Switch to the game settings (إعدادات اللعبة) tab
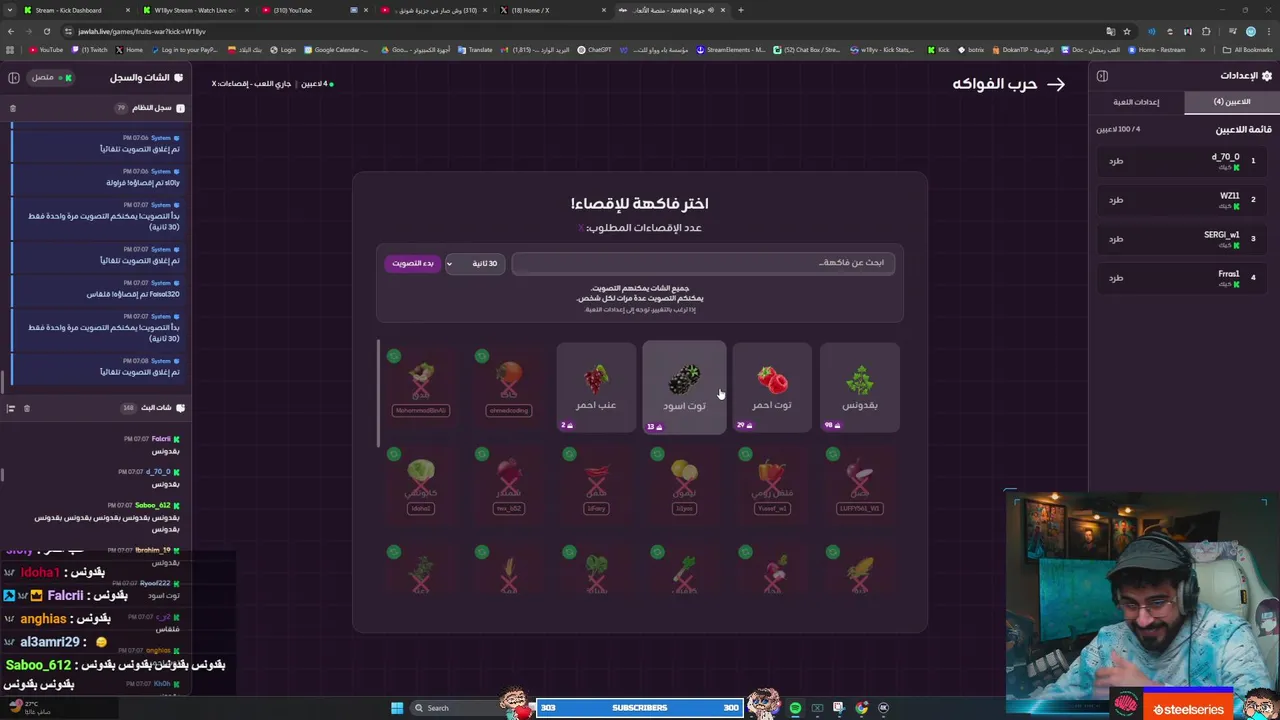Image resolution: width=1280 pixels, height=720 pixels. 1137,102
